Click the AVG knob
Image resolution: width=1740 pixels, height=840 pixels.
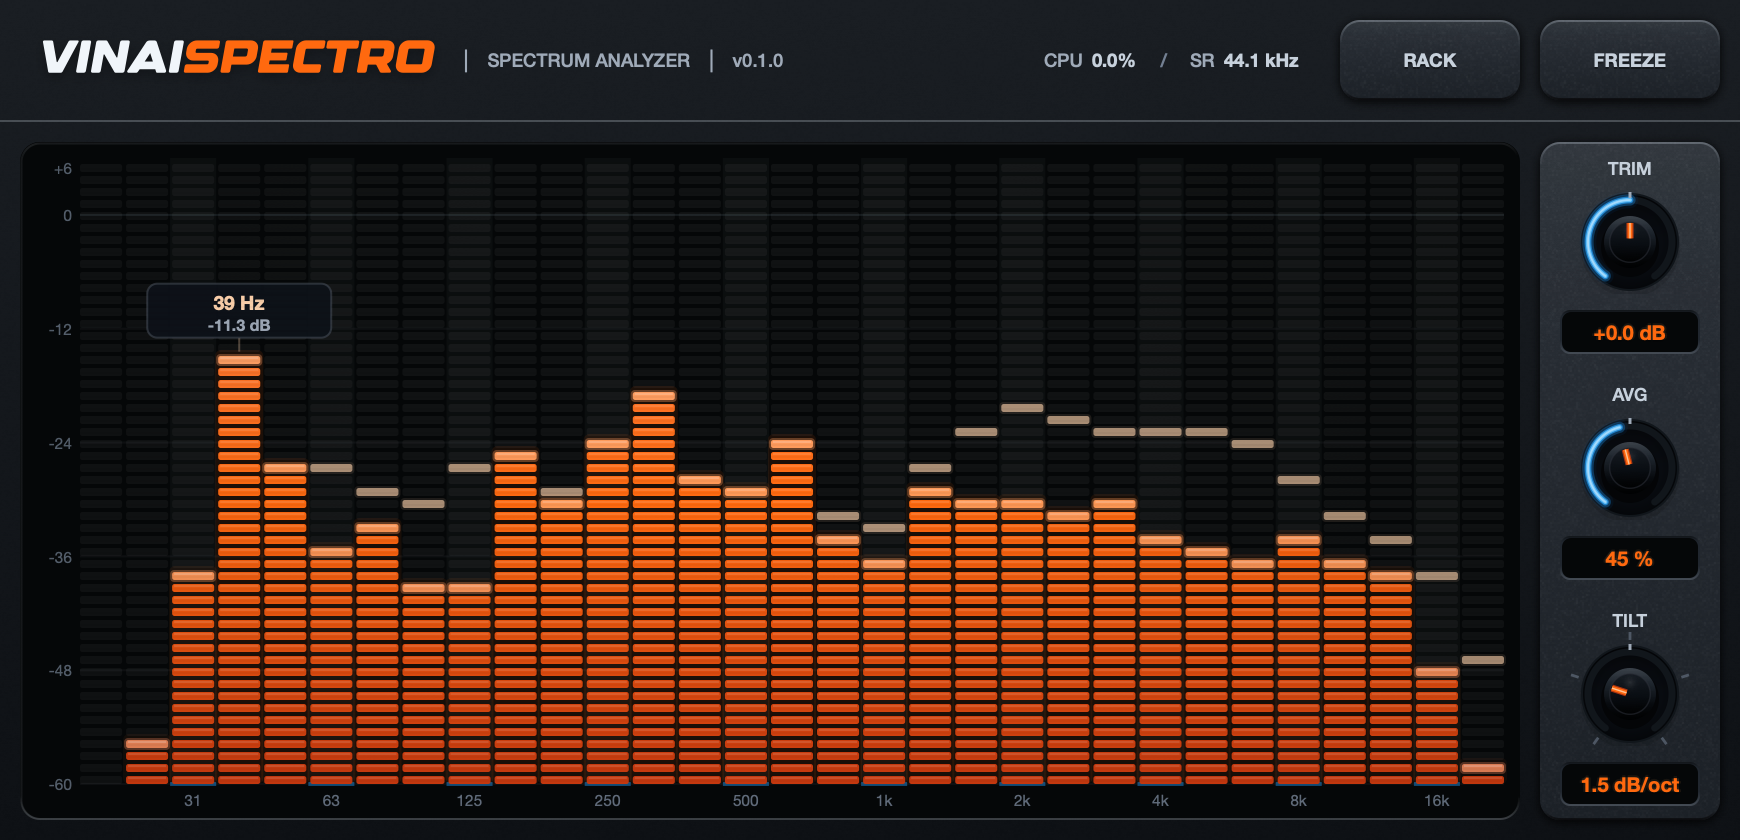point(1629,468)
